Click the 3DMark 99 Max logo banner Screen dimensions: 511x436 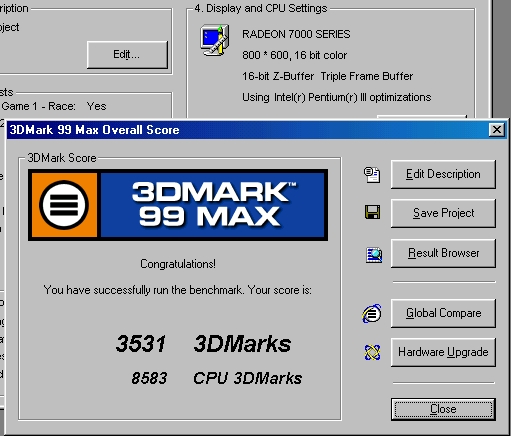(x=178, y=205)
